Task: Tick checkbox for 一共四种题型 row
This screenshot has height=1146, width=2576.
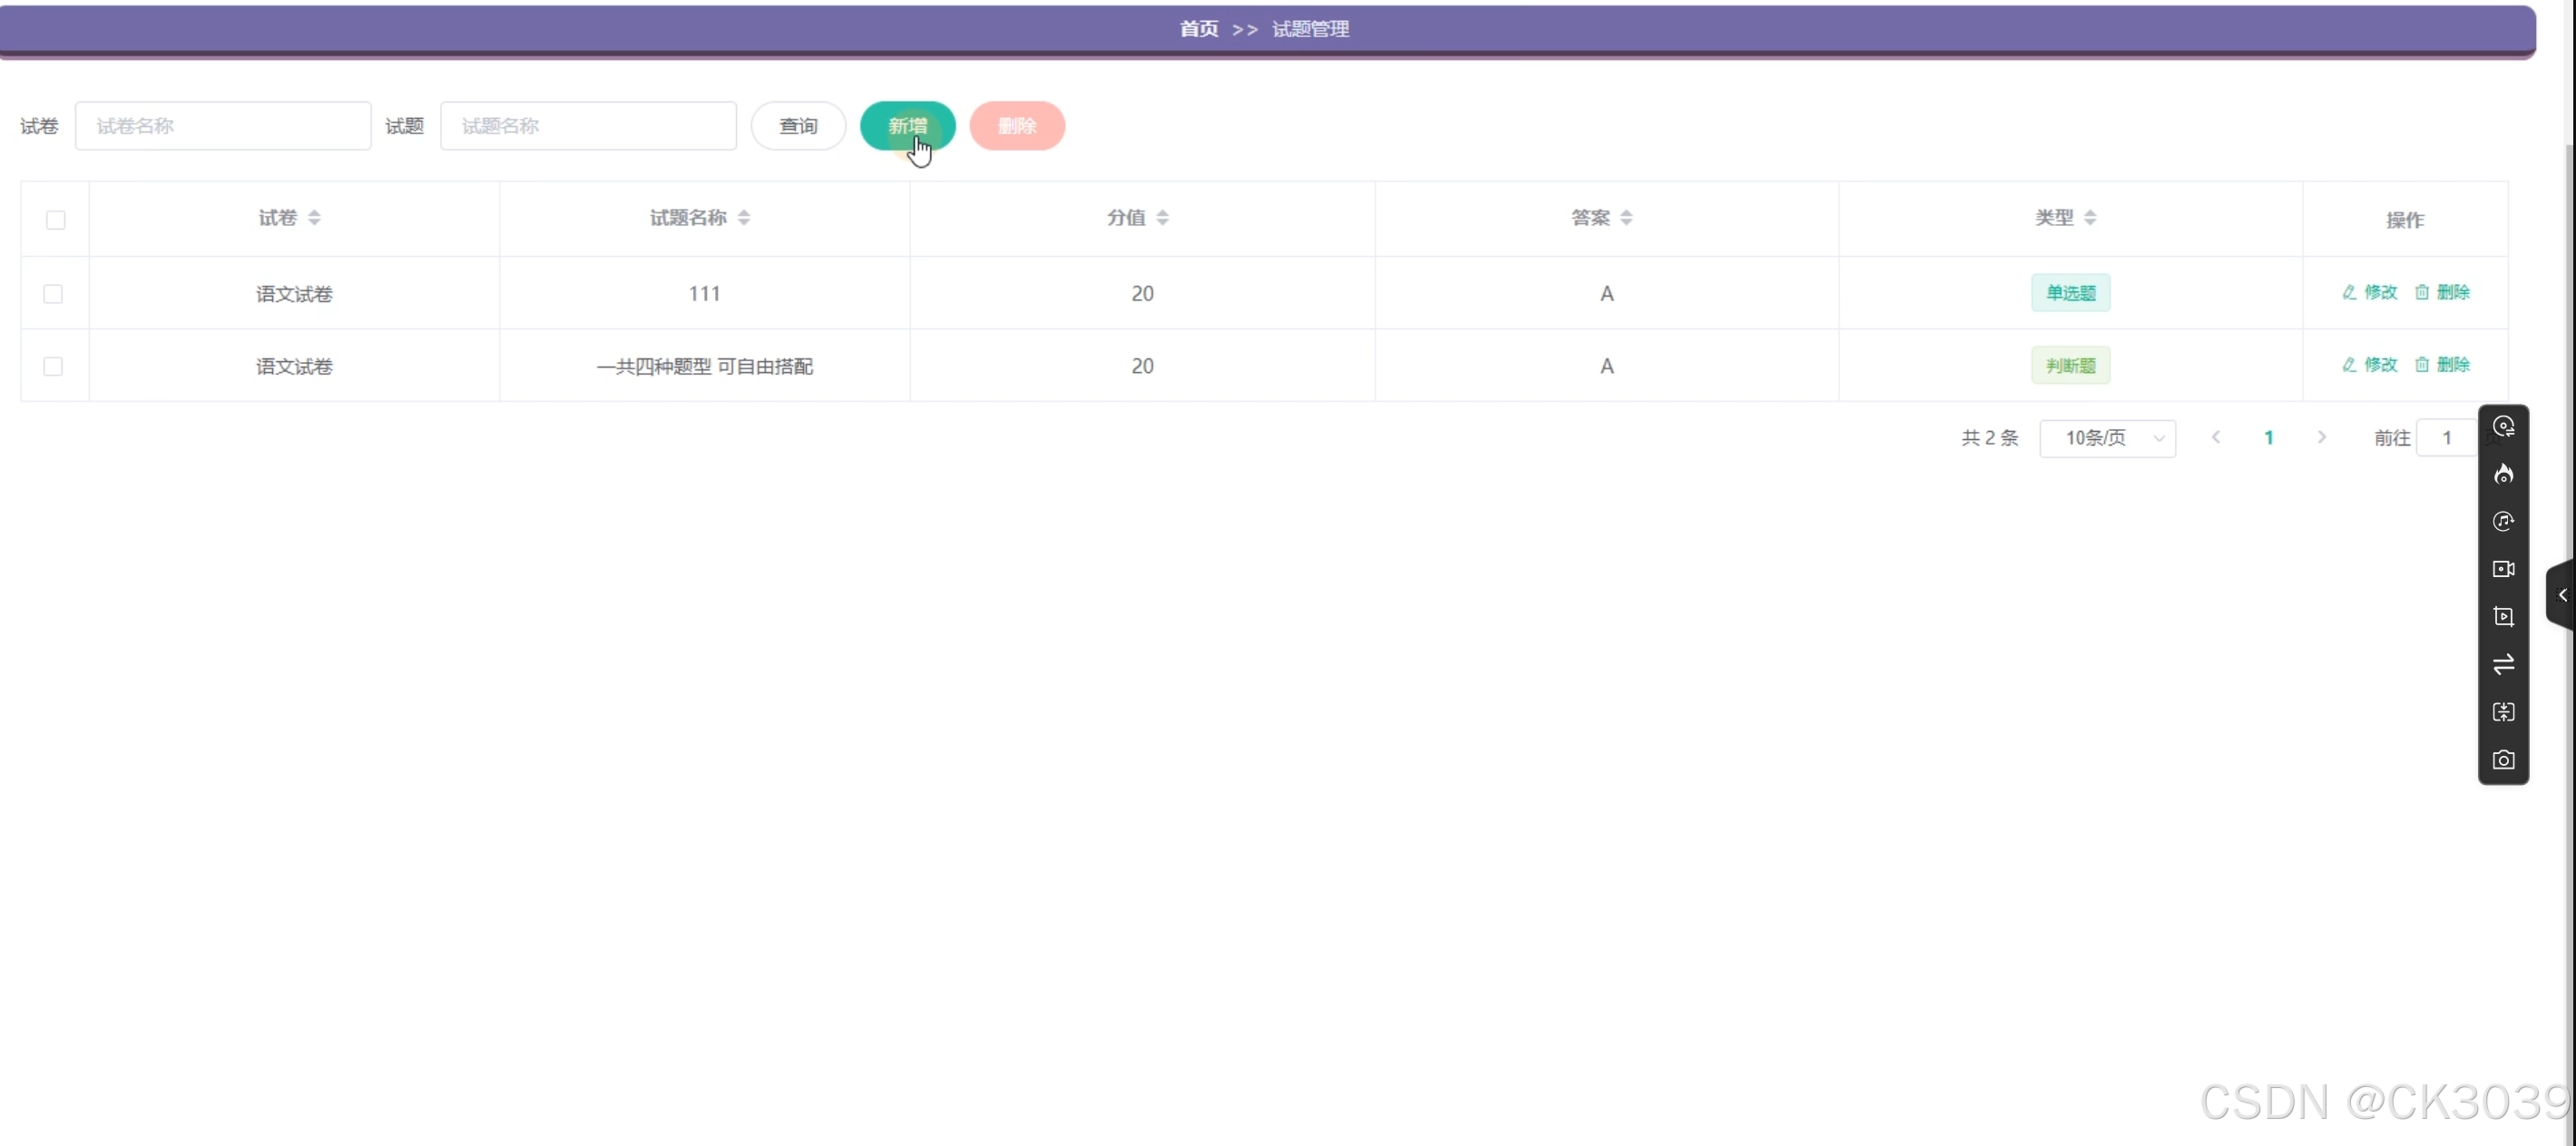Action: click(x=54, y=366)
